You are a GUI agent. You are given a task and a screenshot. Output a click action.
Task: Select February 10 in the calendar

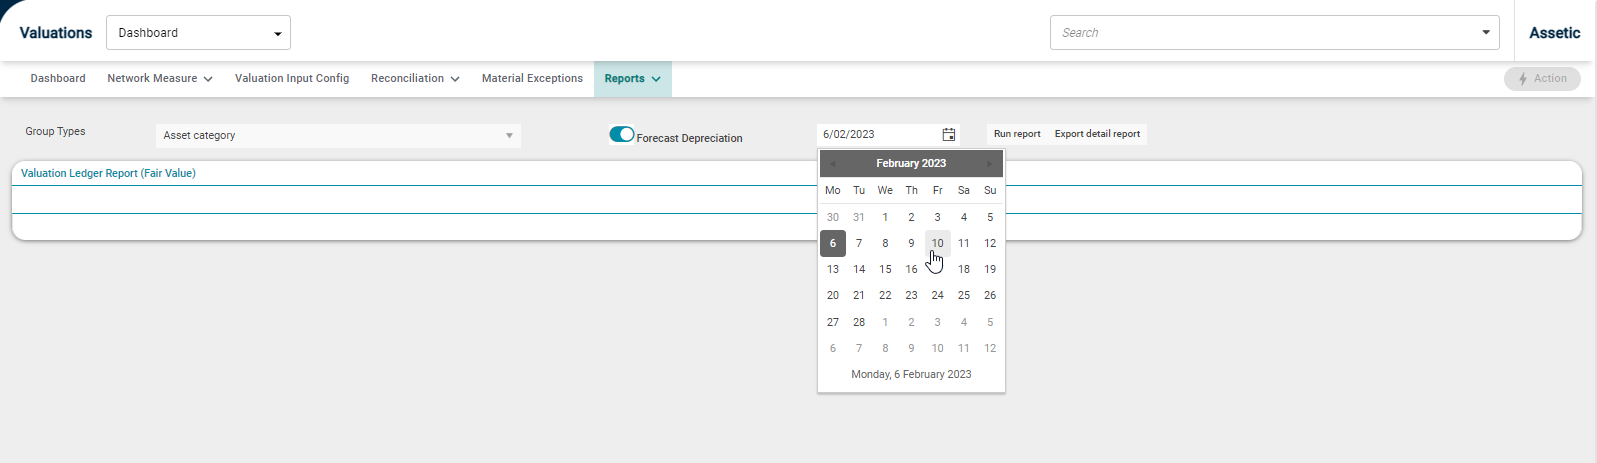pyautogui.click(x=937, y=243)
